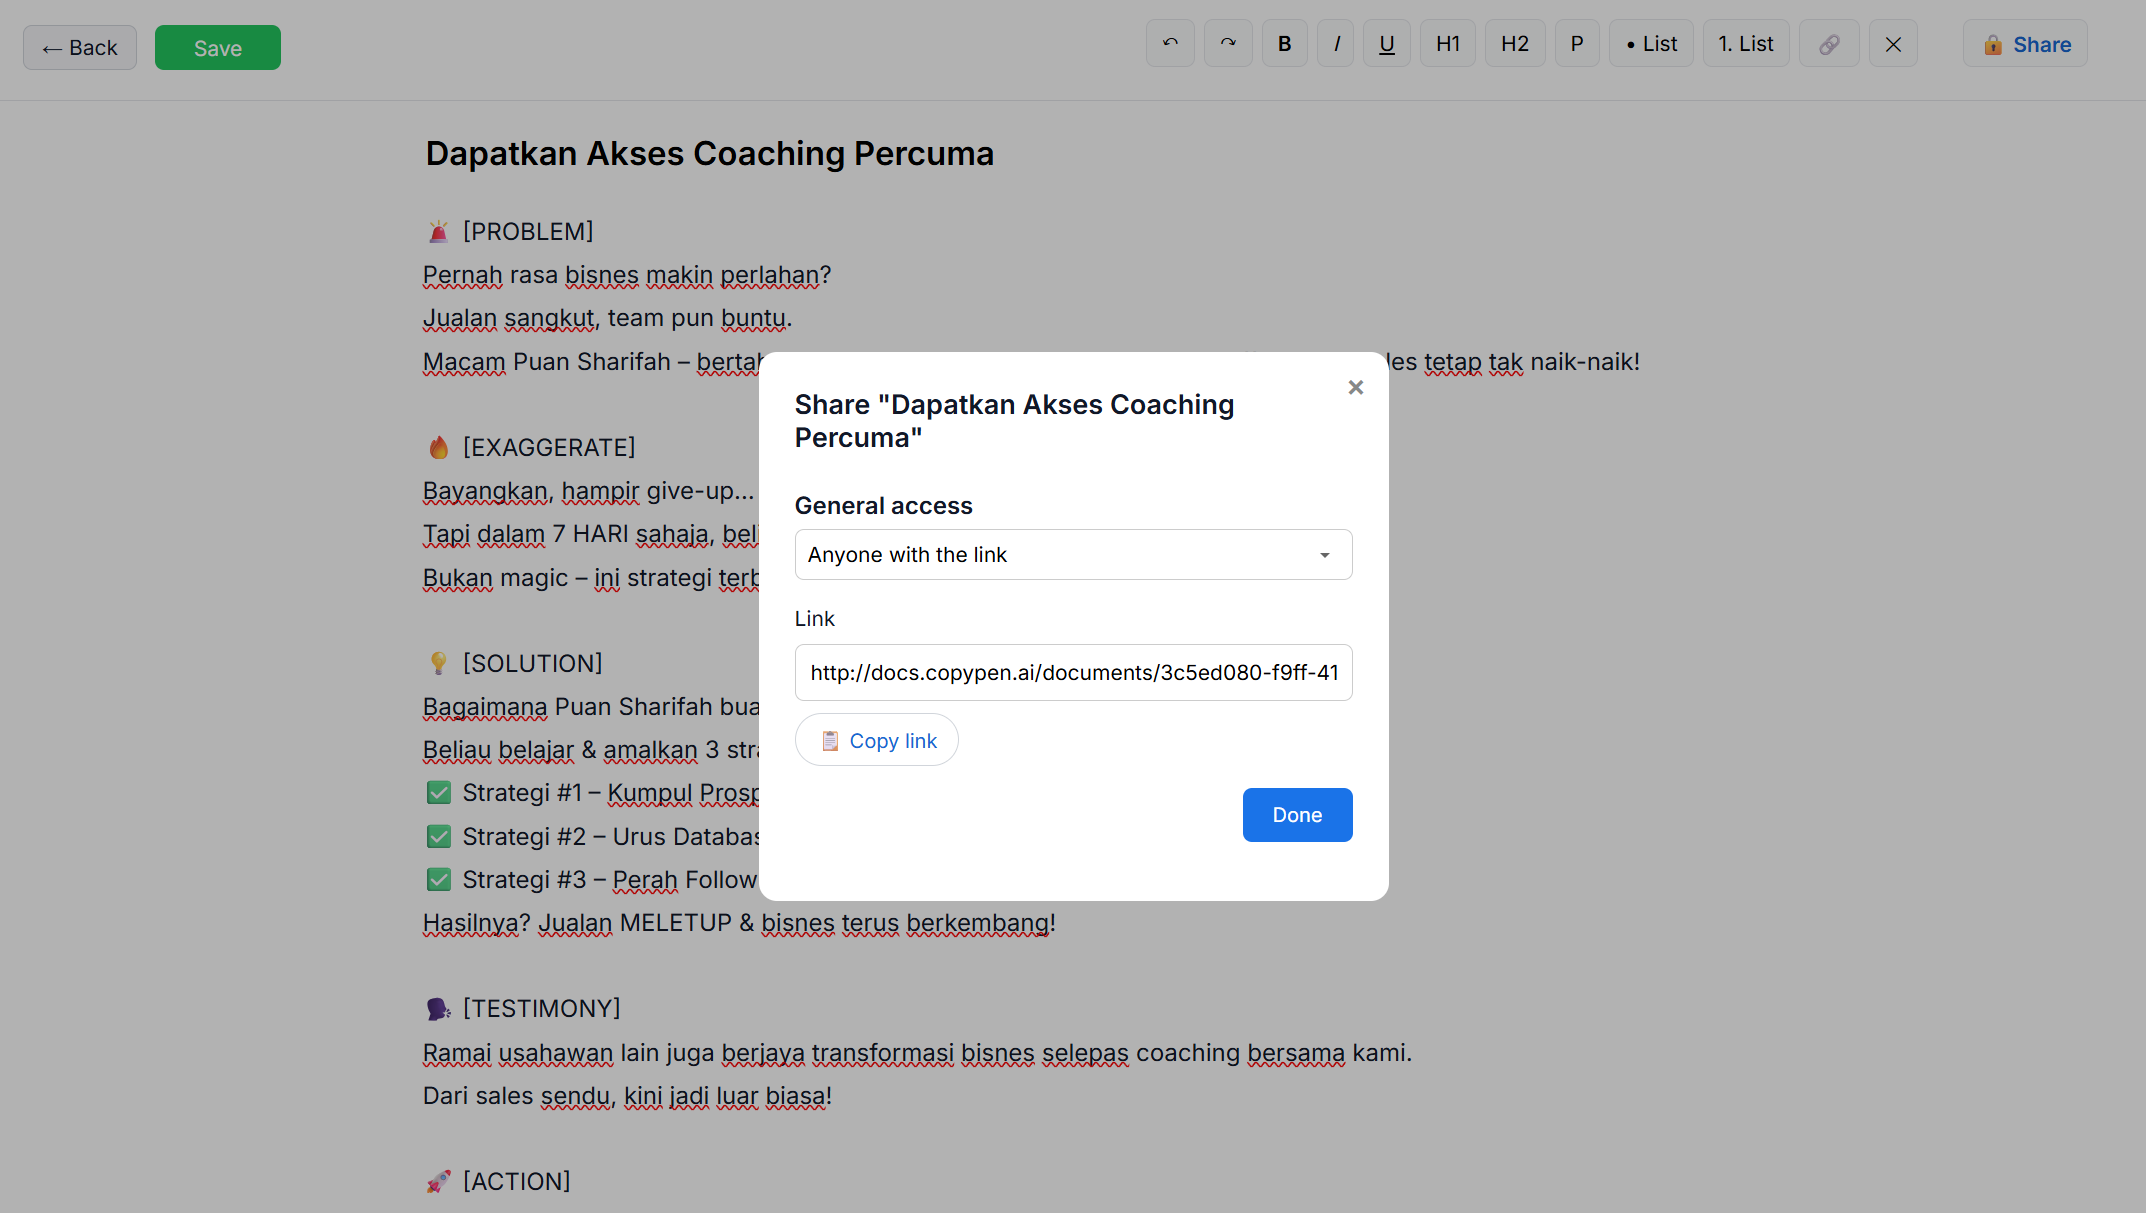Set paragraph style with P
Screen dimensions: 2146x1213
click(x=1576, y=44)
